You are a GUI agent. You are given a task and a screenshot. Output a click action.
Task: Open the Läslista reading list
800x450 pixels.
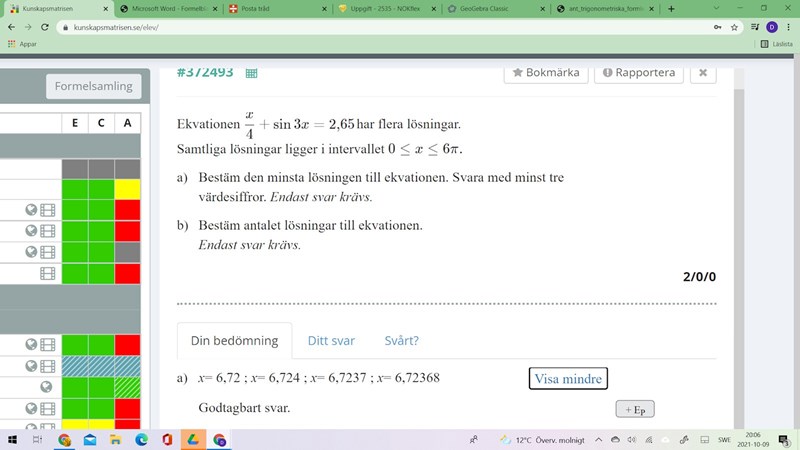[x=776, y=44]
